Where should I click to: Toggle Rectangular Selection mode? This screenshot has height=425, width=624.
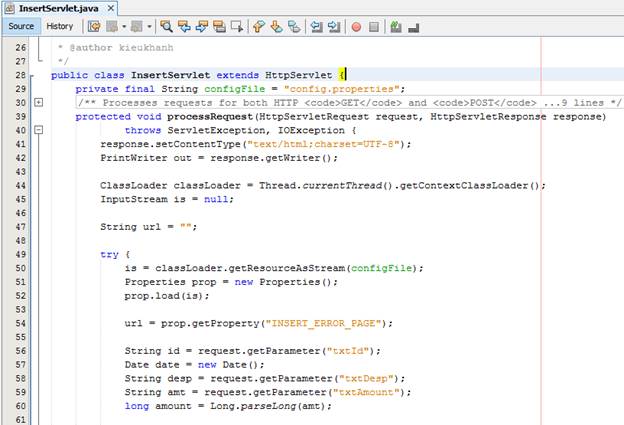237,27
